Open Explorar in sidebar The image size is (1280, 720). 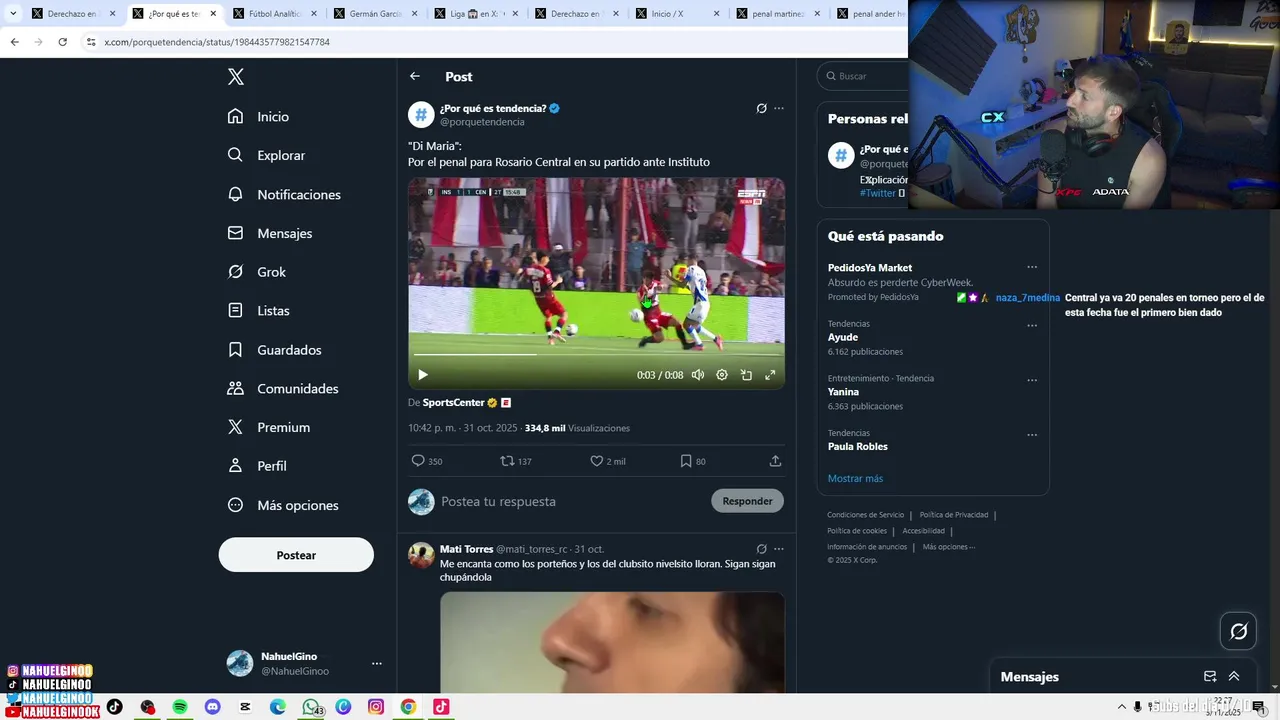[x=267, y=155]
